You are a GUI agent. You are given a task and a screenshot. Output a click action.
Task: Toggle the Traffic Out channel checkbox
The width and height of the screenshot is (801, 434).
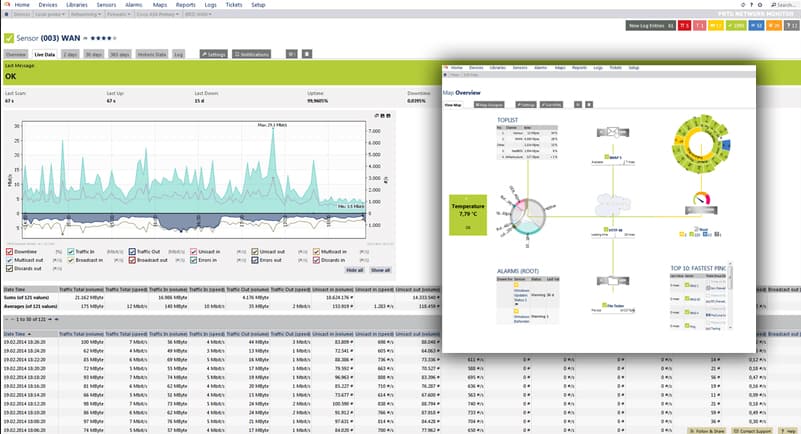(132, 252)
